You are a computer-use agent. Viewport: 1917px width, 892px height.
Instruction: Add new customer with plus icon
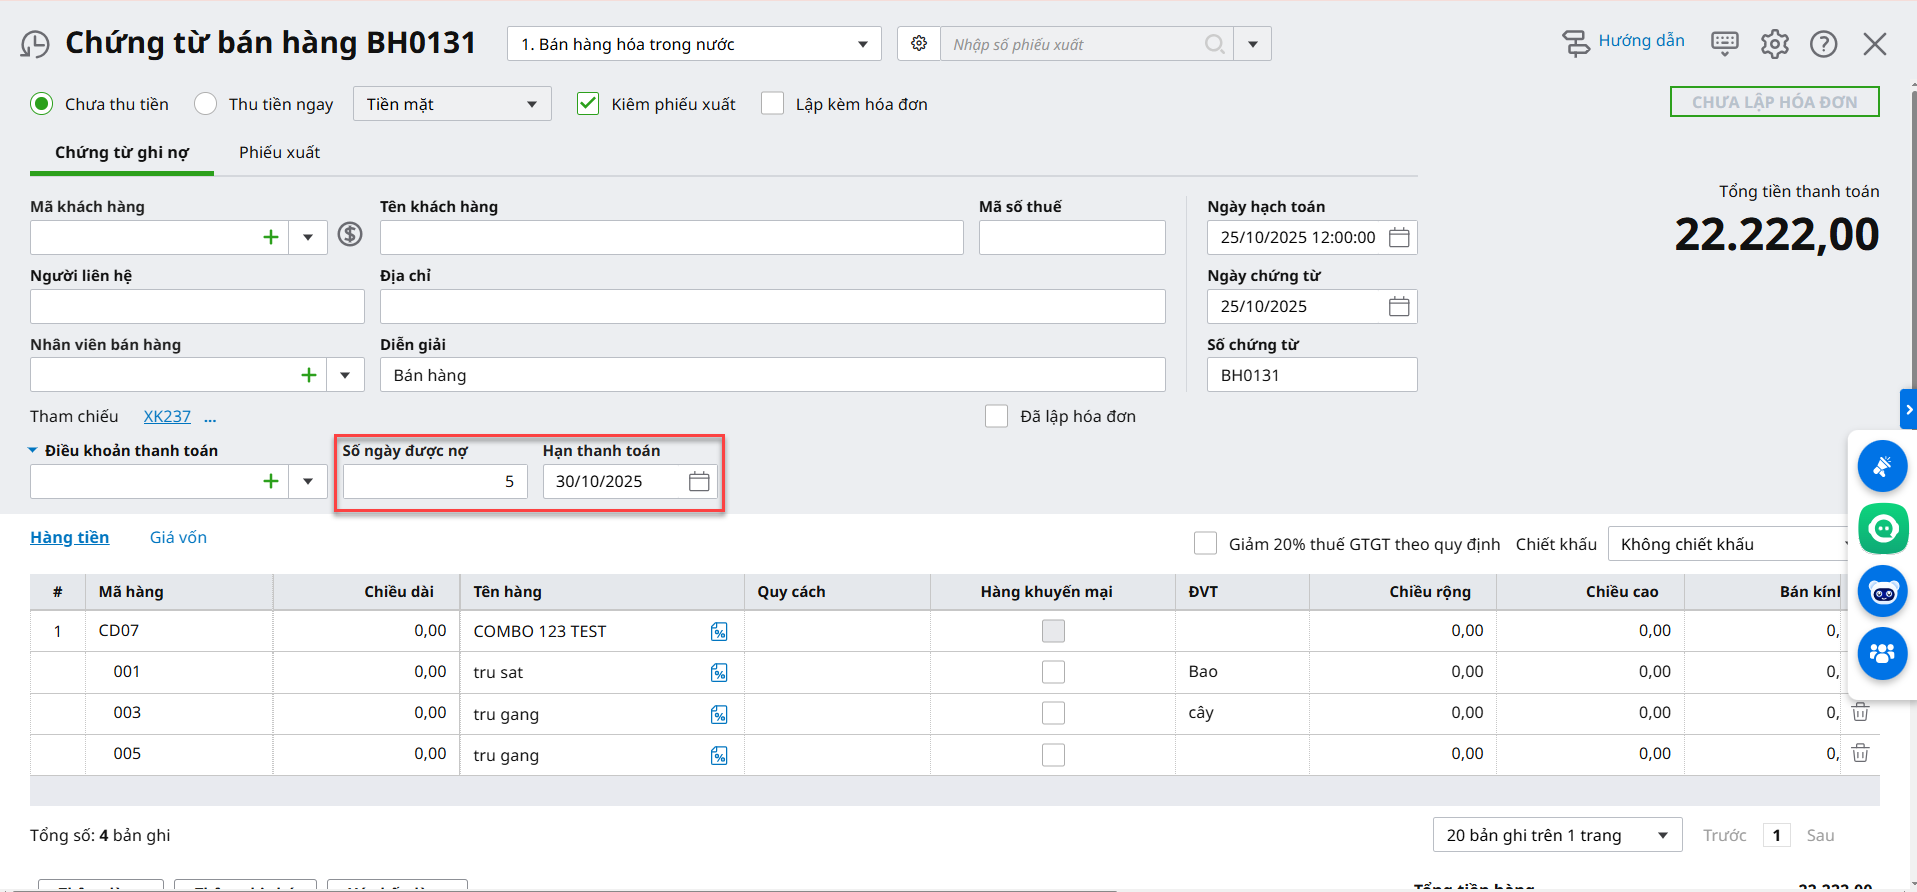[x=270, y=238]
